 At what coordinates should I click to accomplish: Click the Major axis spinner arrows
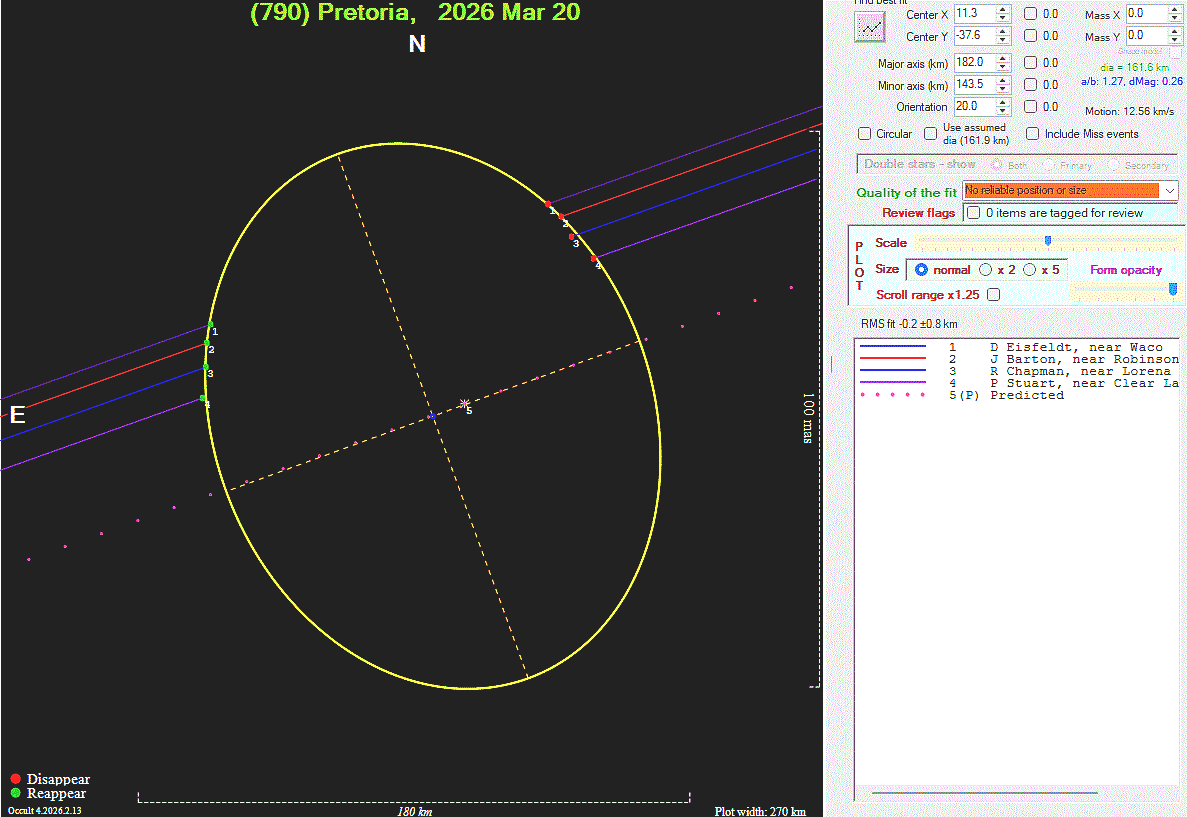coord(1003,63)
